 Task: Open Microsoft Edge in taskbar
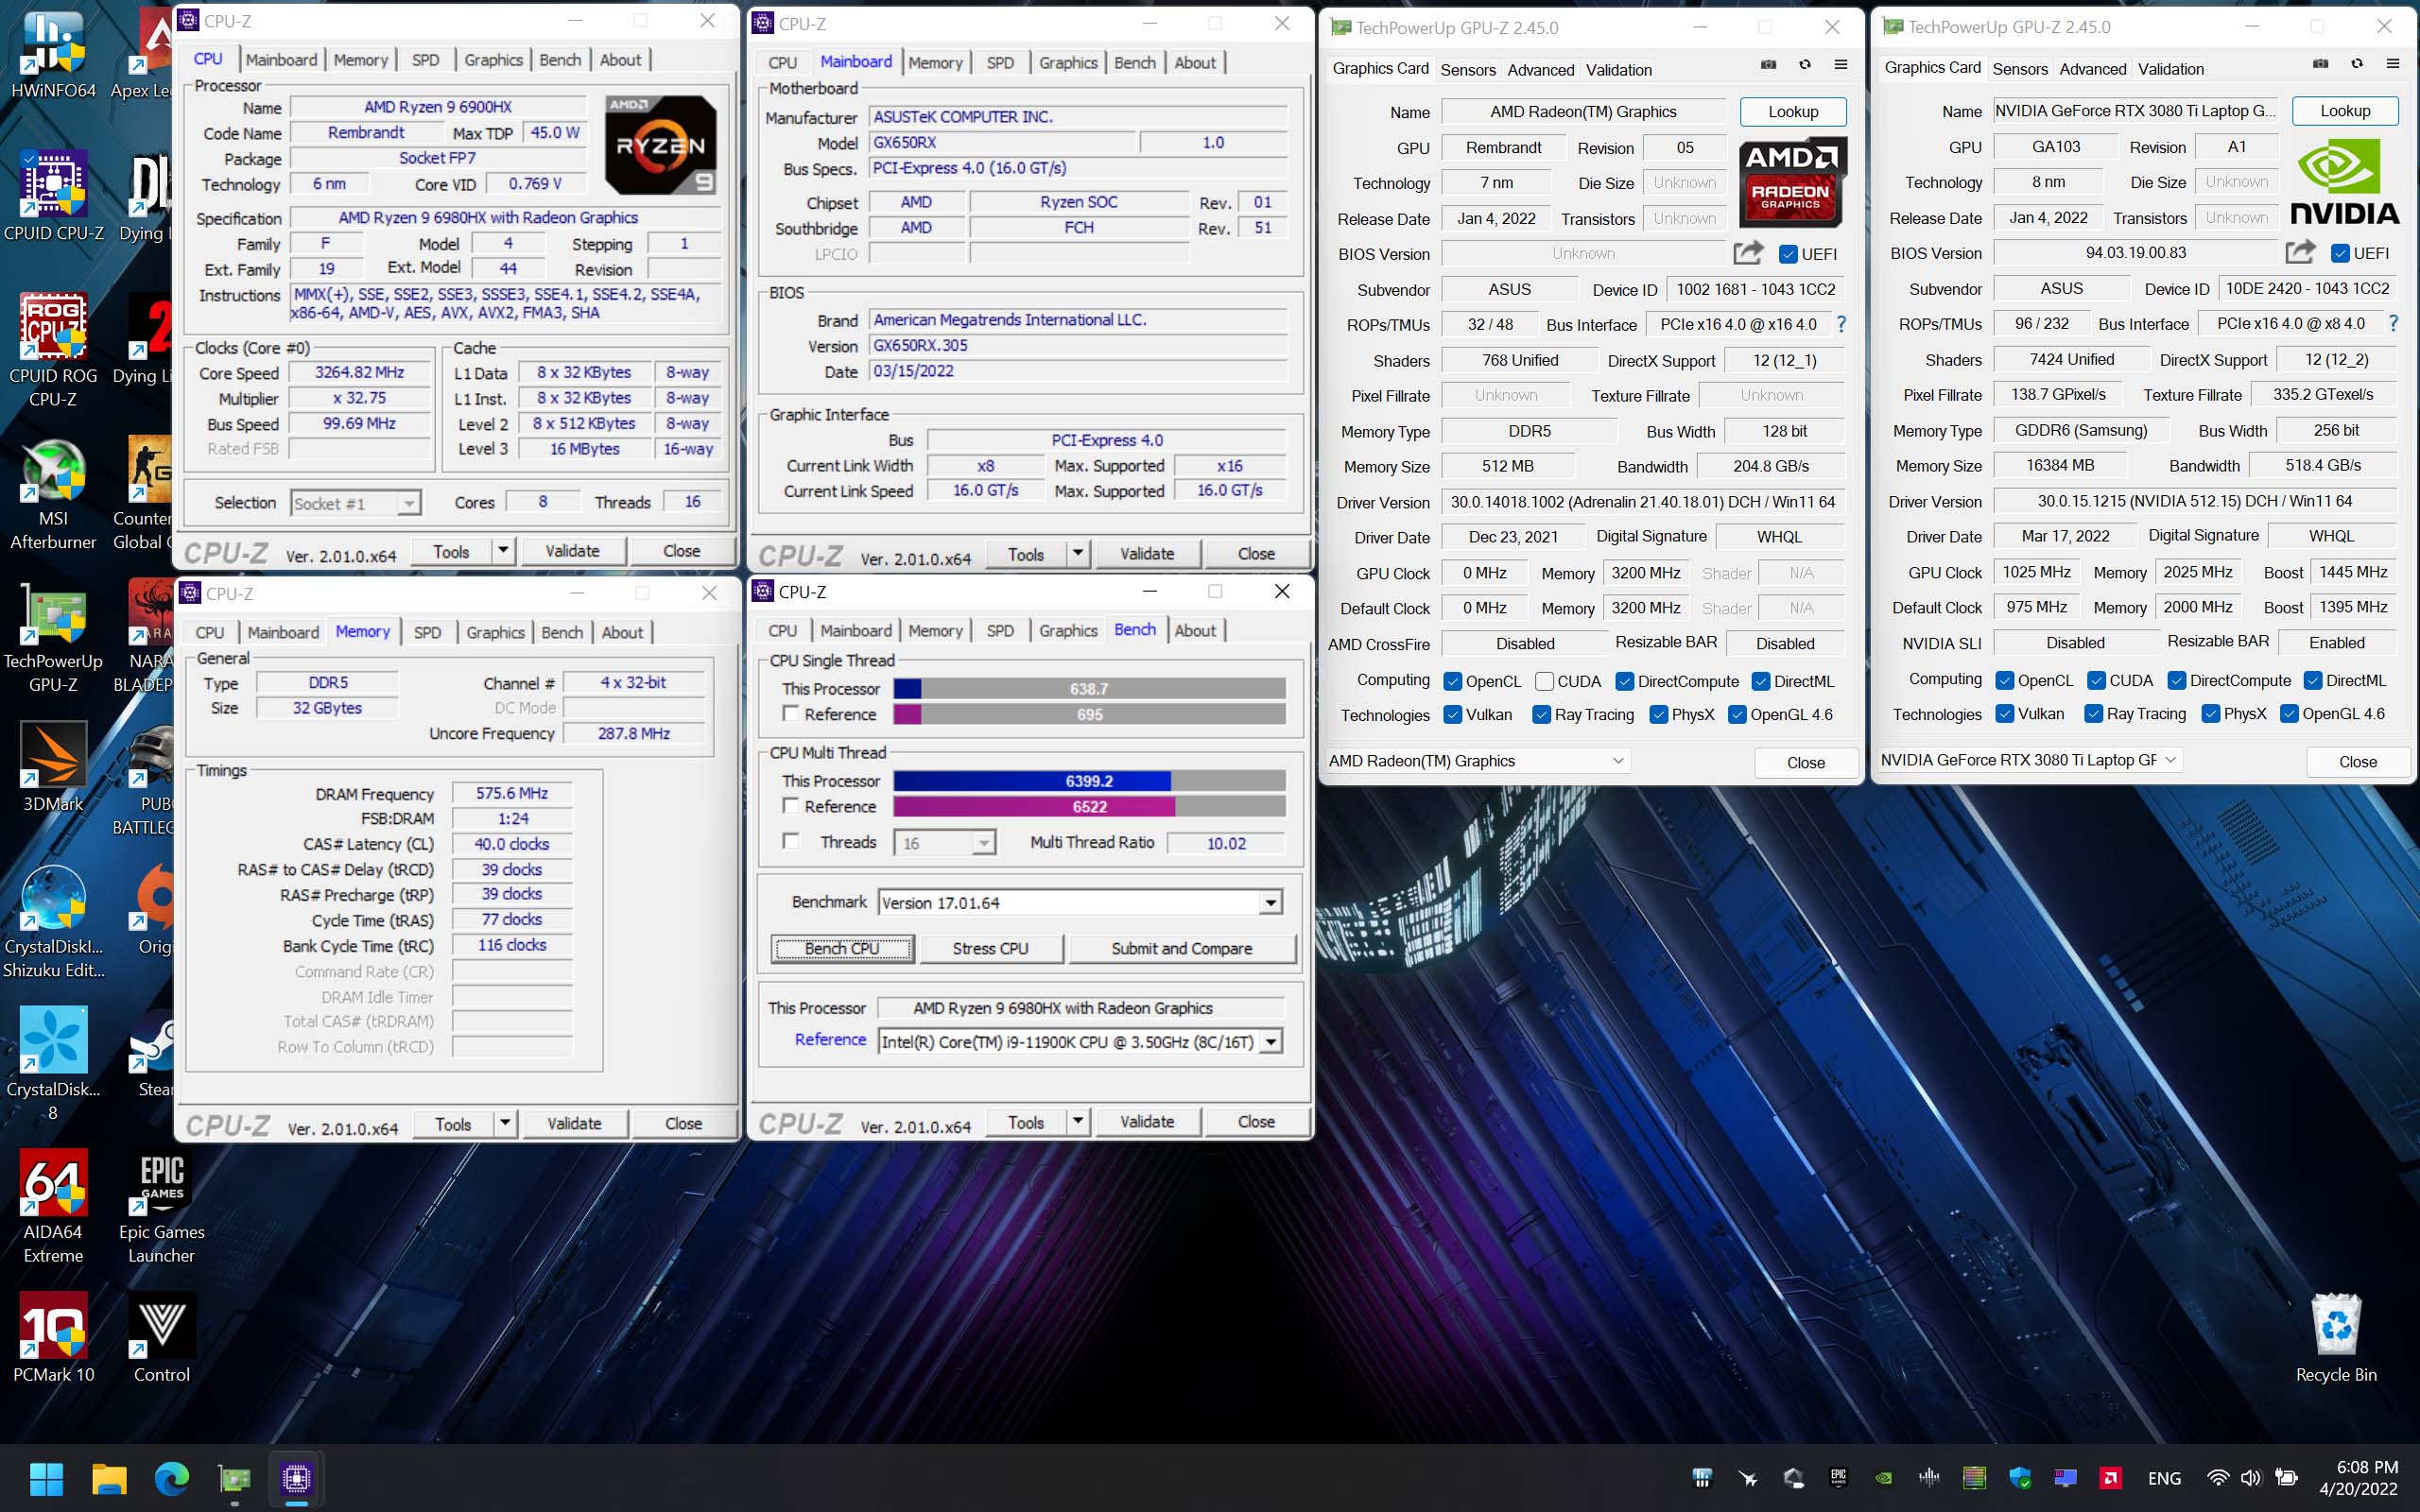pos(172,1478)
